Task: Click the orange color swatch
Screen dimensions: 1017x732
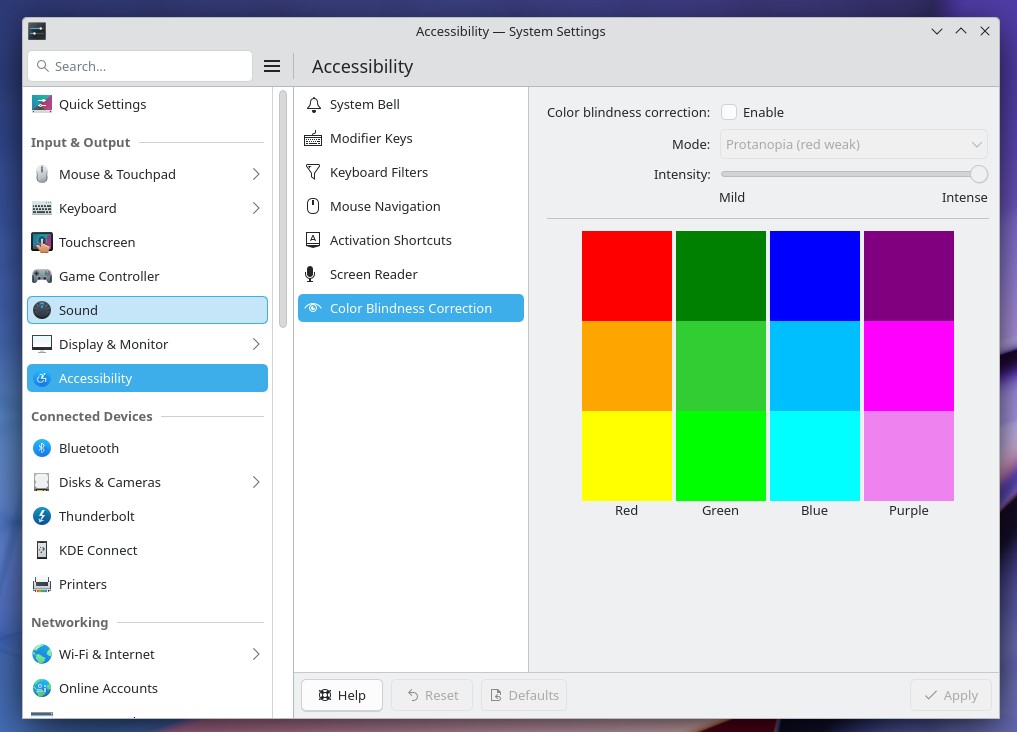Action: pyautogui.click(x=627, y=366)
